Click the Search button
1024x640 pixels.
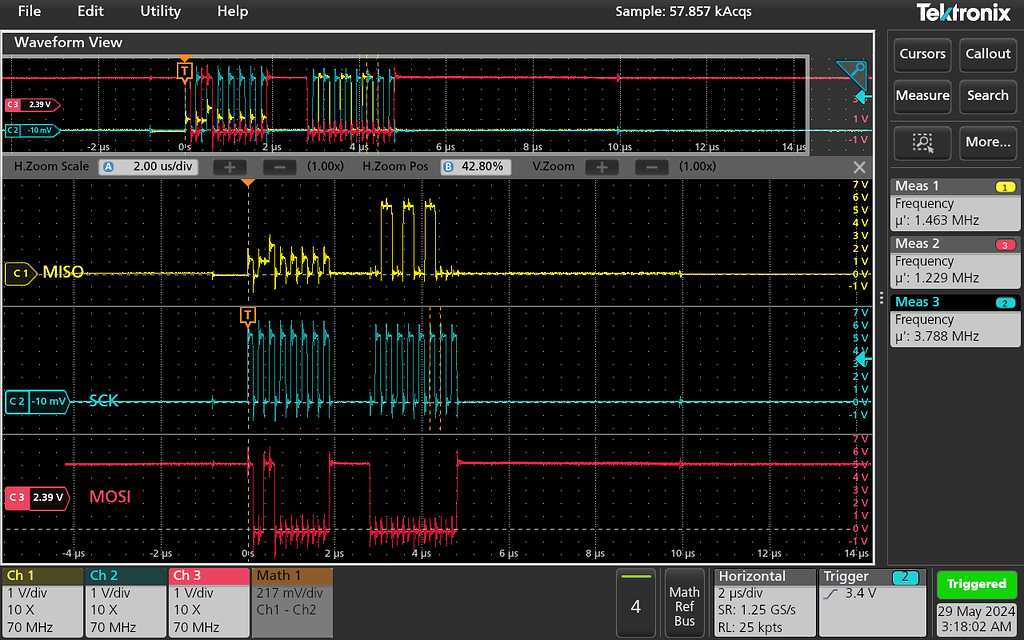[988, 96]
